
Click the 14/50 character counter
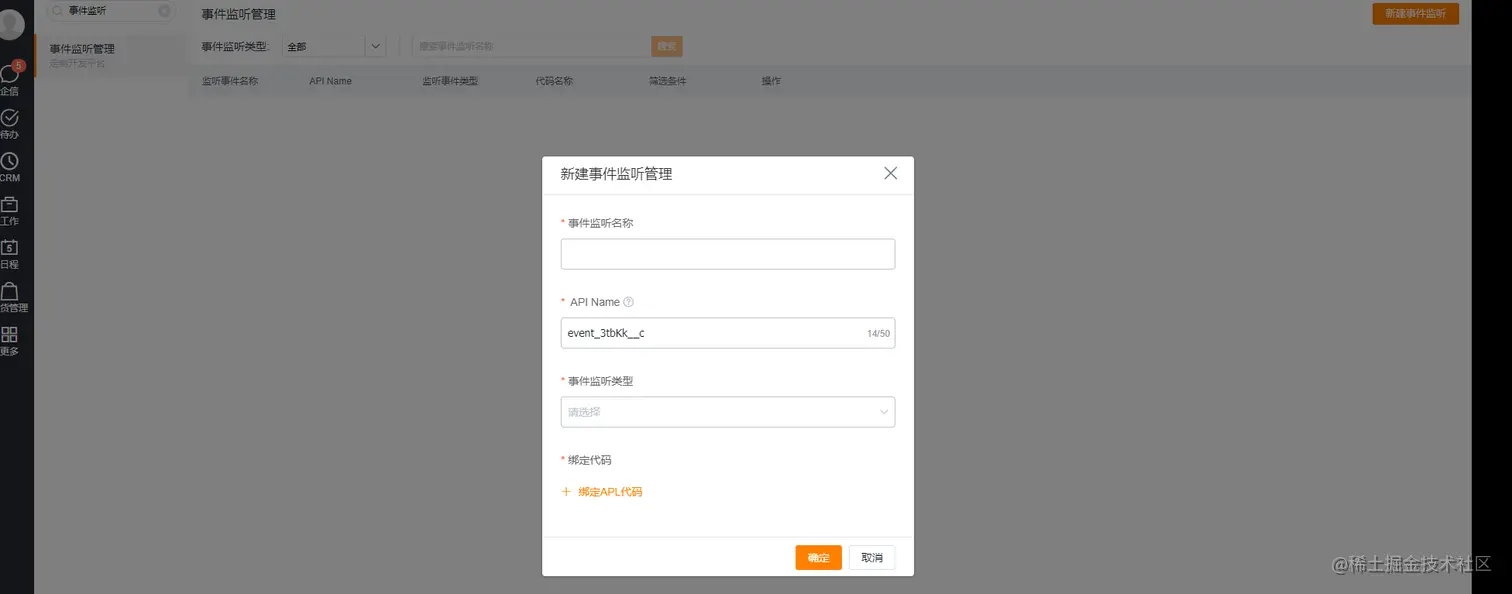[878, 334]
